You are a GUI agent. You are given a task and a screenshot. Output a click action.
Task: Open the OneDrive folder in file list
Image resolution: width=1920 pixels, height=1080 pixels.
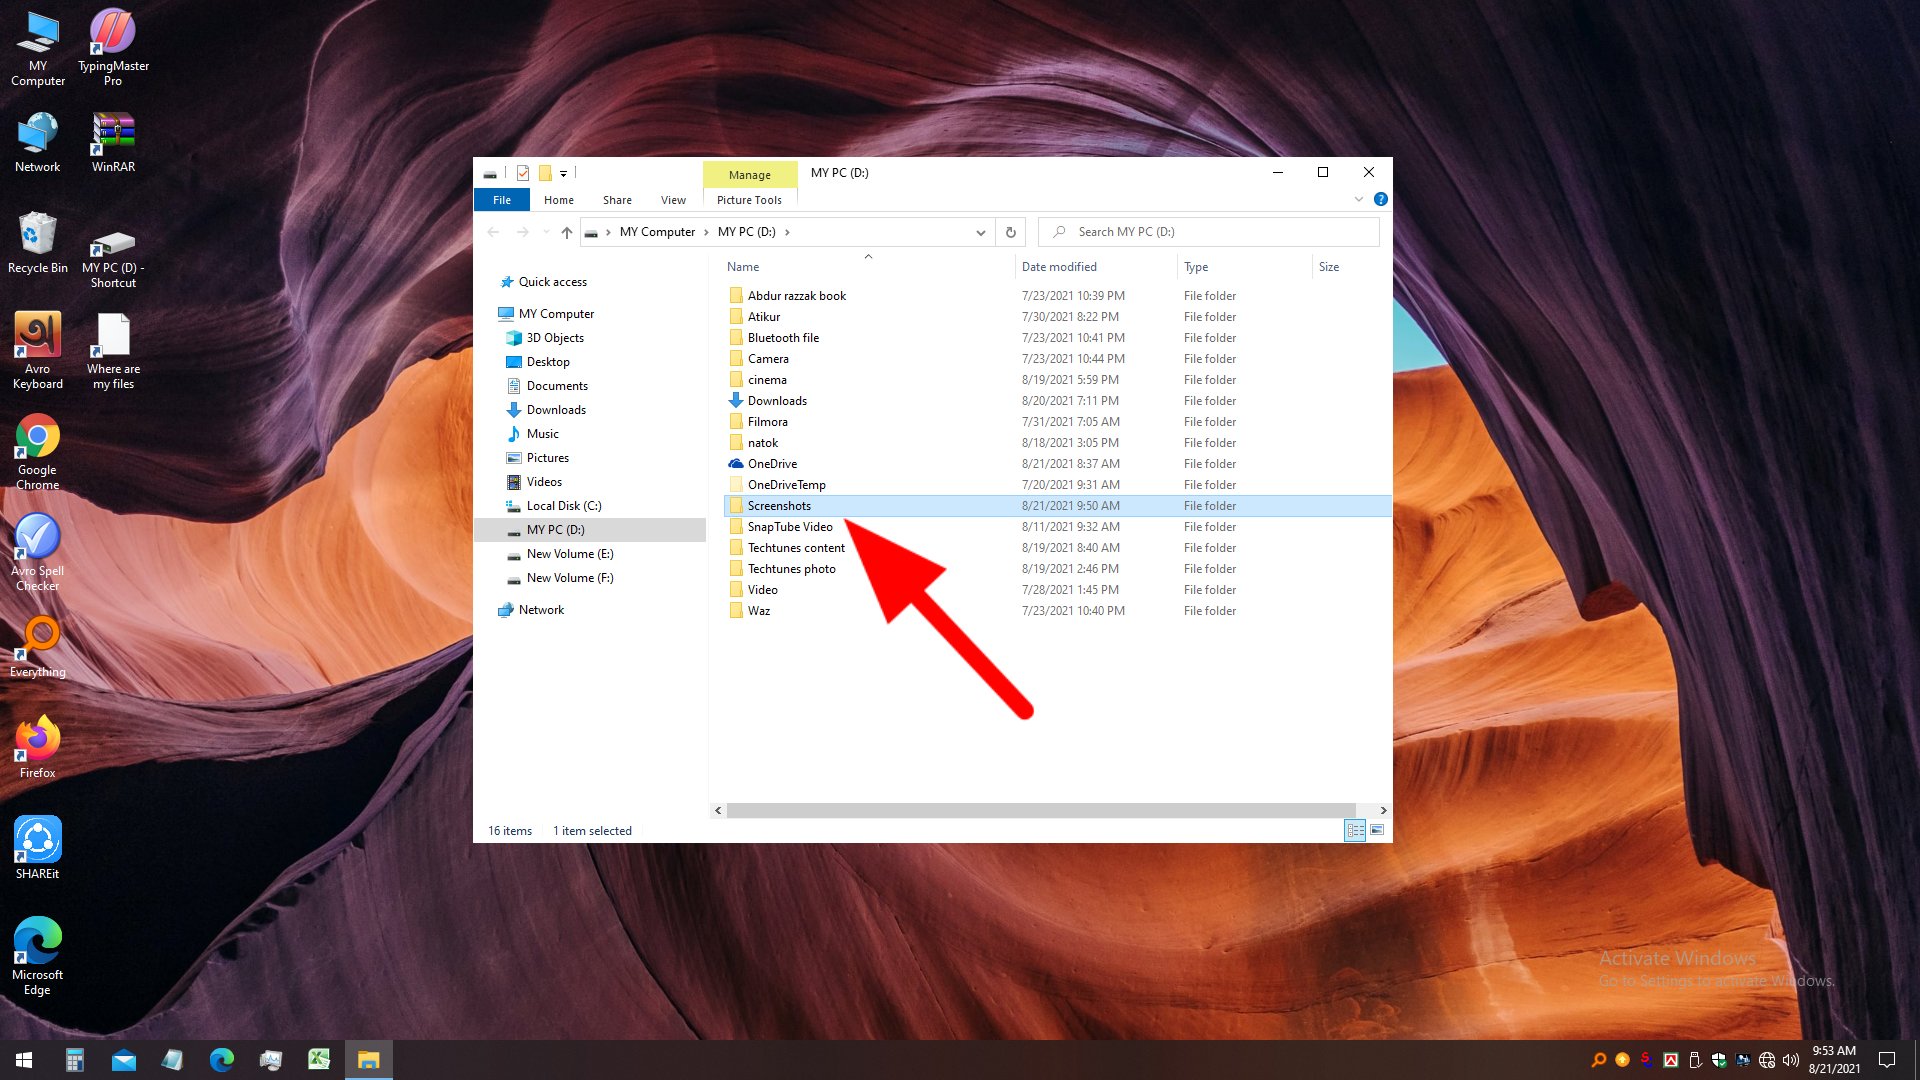coord(772,463)
